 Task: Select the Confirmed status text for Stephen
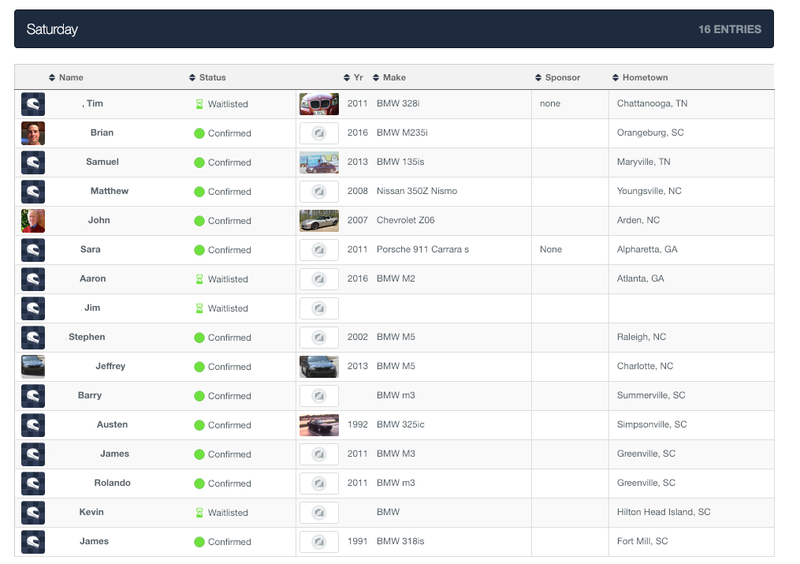pyautogui.click(x=230, y=338)
